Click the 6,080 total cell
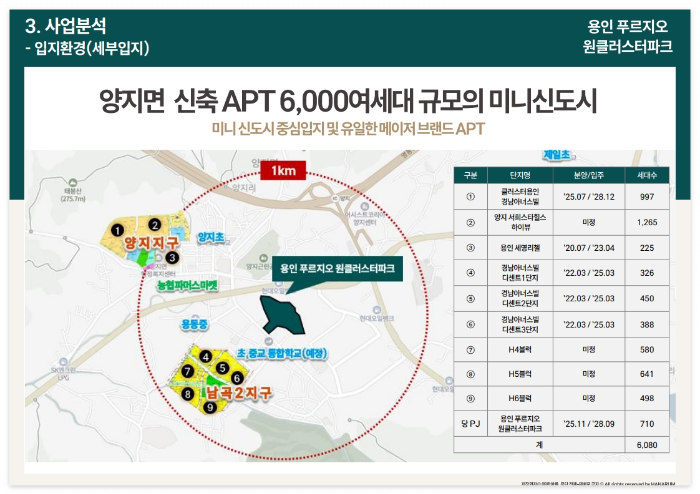 647,445
